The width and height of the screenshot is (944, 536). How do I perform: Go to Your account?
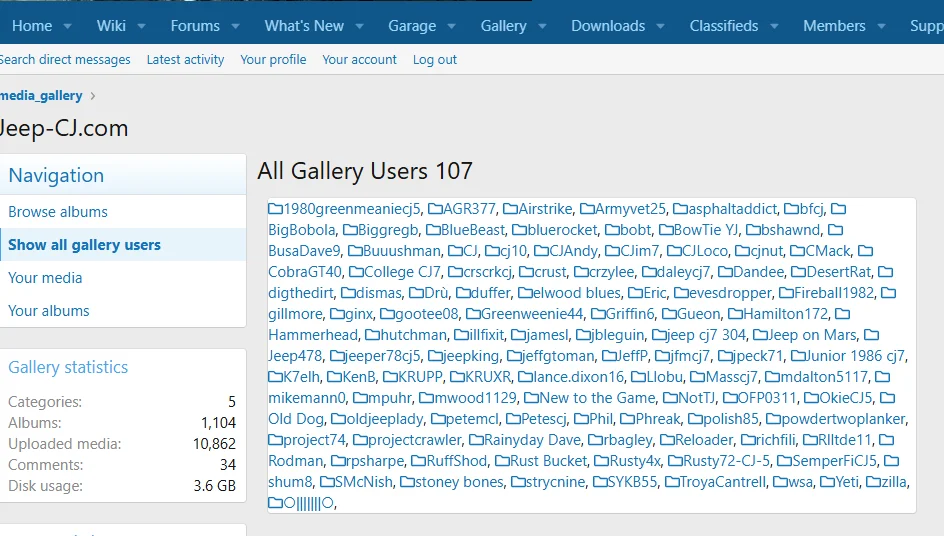[x=359, y=60]
